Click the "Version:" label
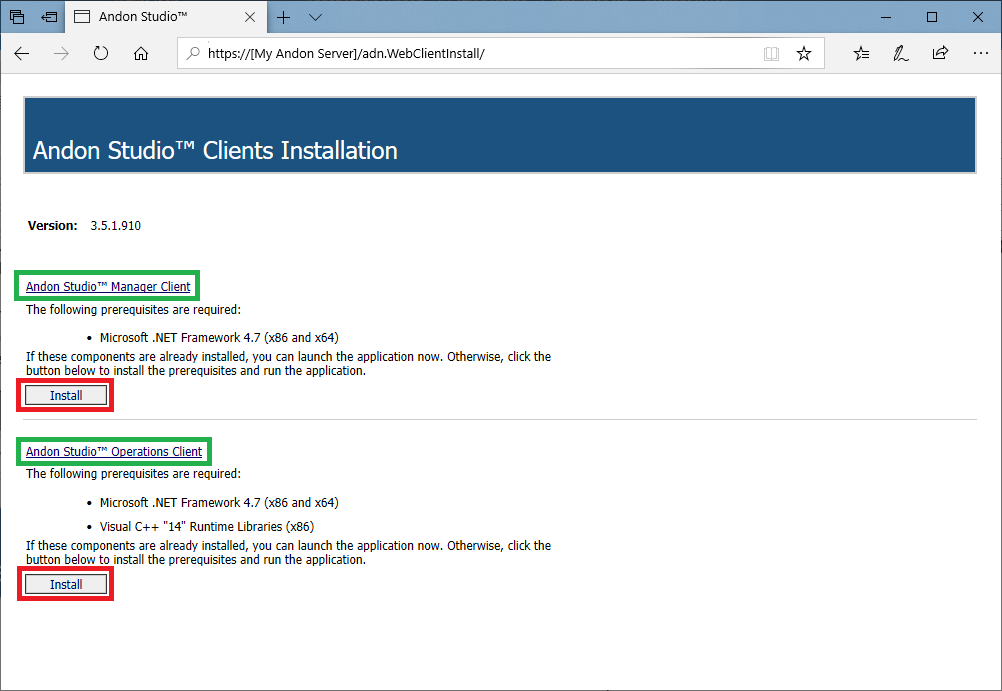Image resolution: width=1002 pixels, height=691 pixels. (52, 226)
